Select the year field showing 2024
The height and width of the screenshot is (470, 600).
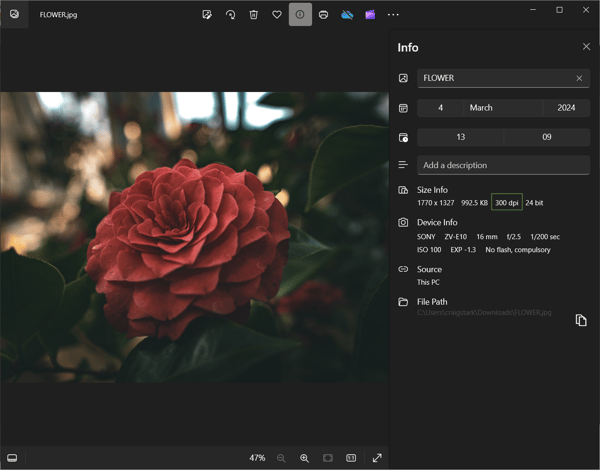click(566, 108)
